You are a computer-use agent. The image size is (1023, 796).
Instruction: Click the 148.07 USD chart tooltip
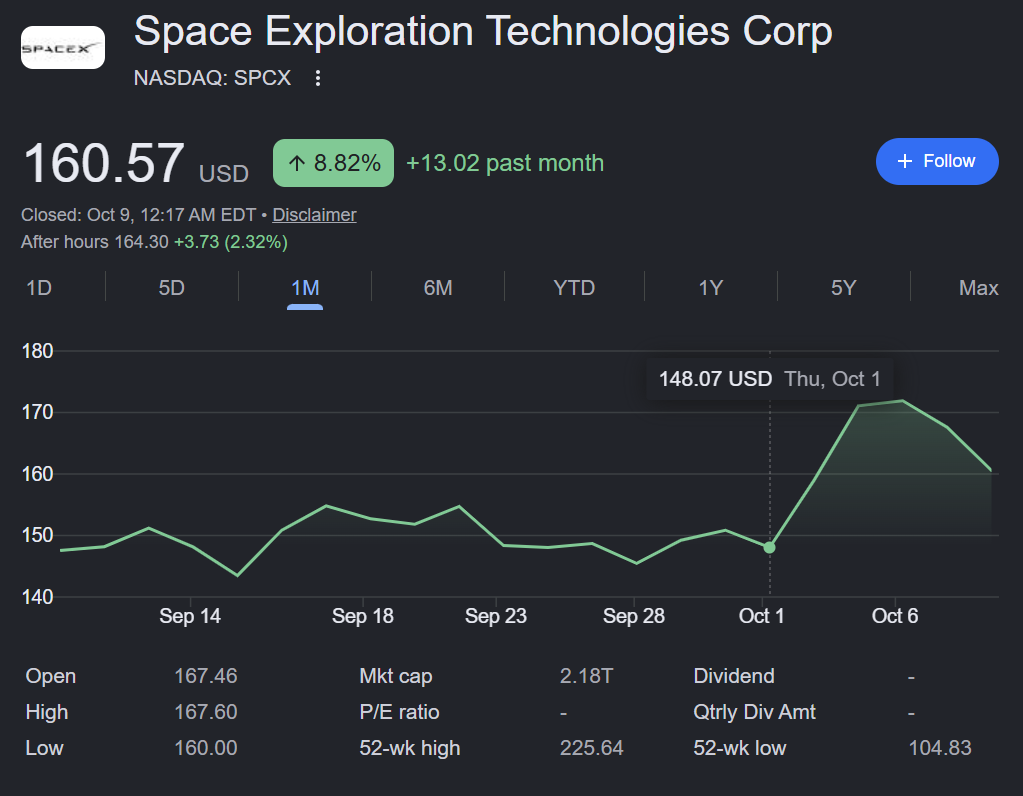tap(769, 378)
